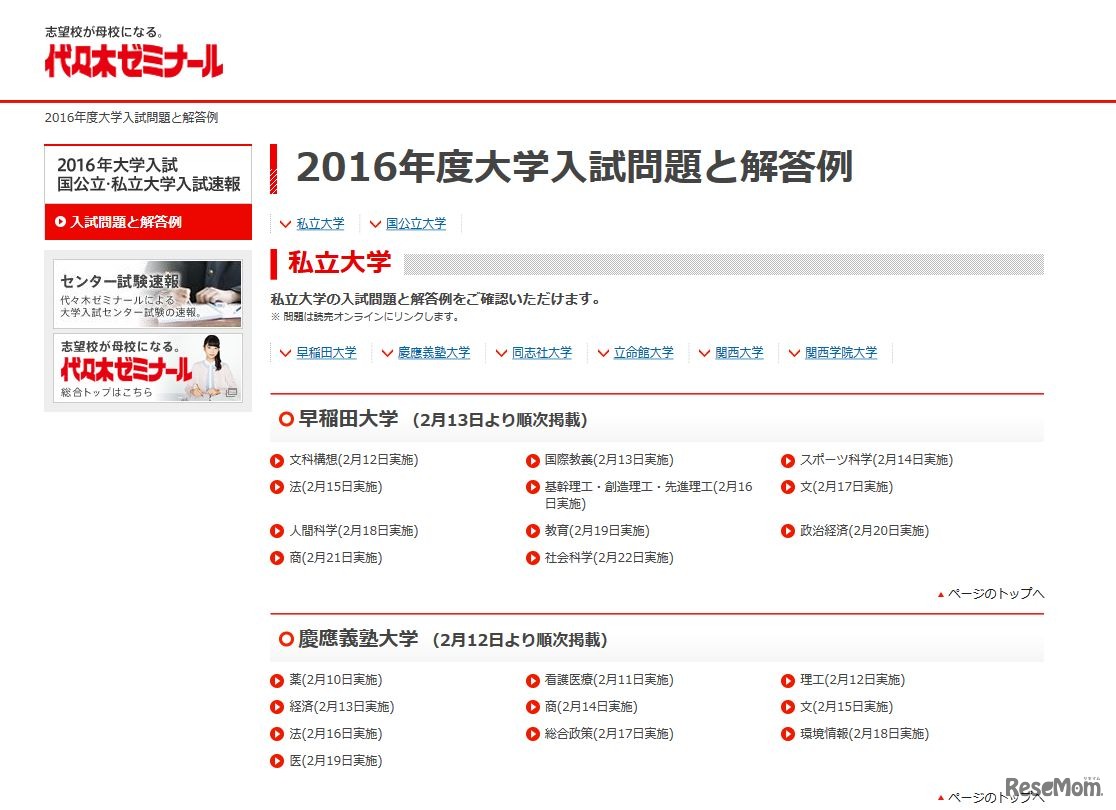Viewport: 1116px width, 810px height.
Task: Open the センター試験速報 banner
Action: click(x=146, y=292)
